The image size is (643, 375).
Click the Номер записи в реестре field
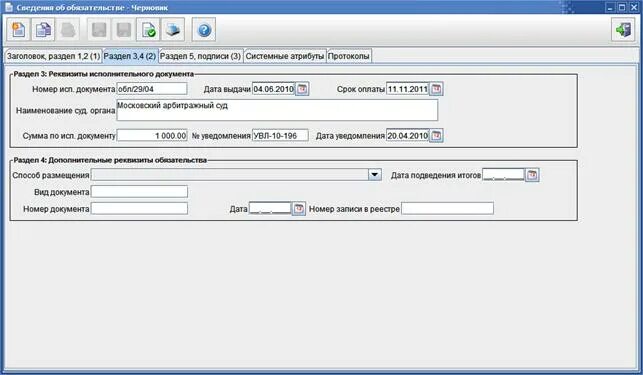tap(447, 208)
